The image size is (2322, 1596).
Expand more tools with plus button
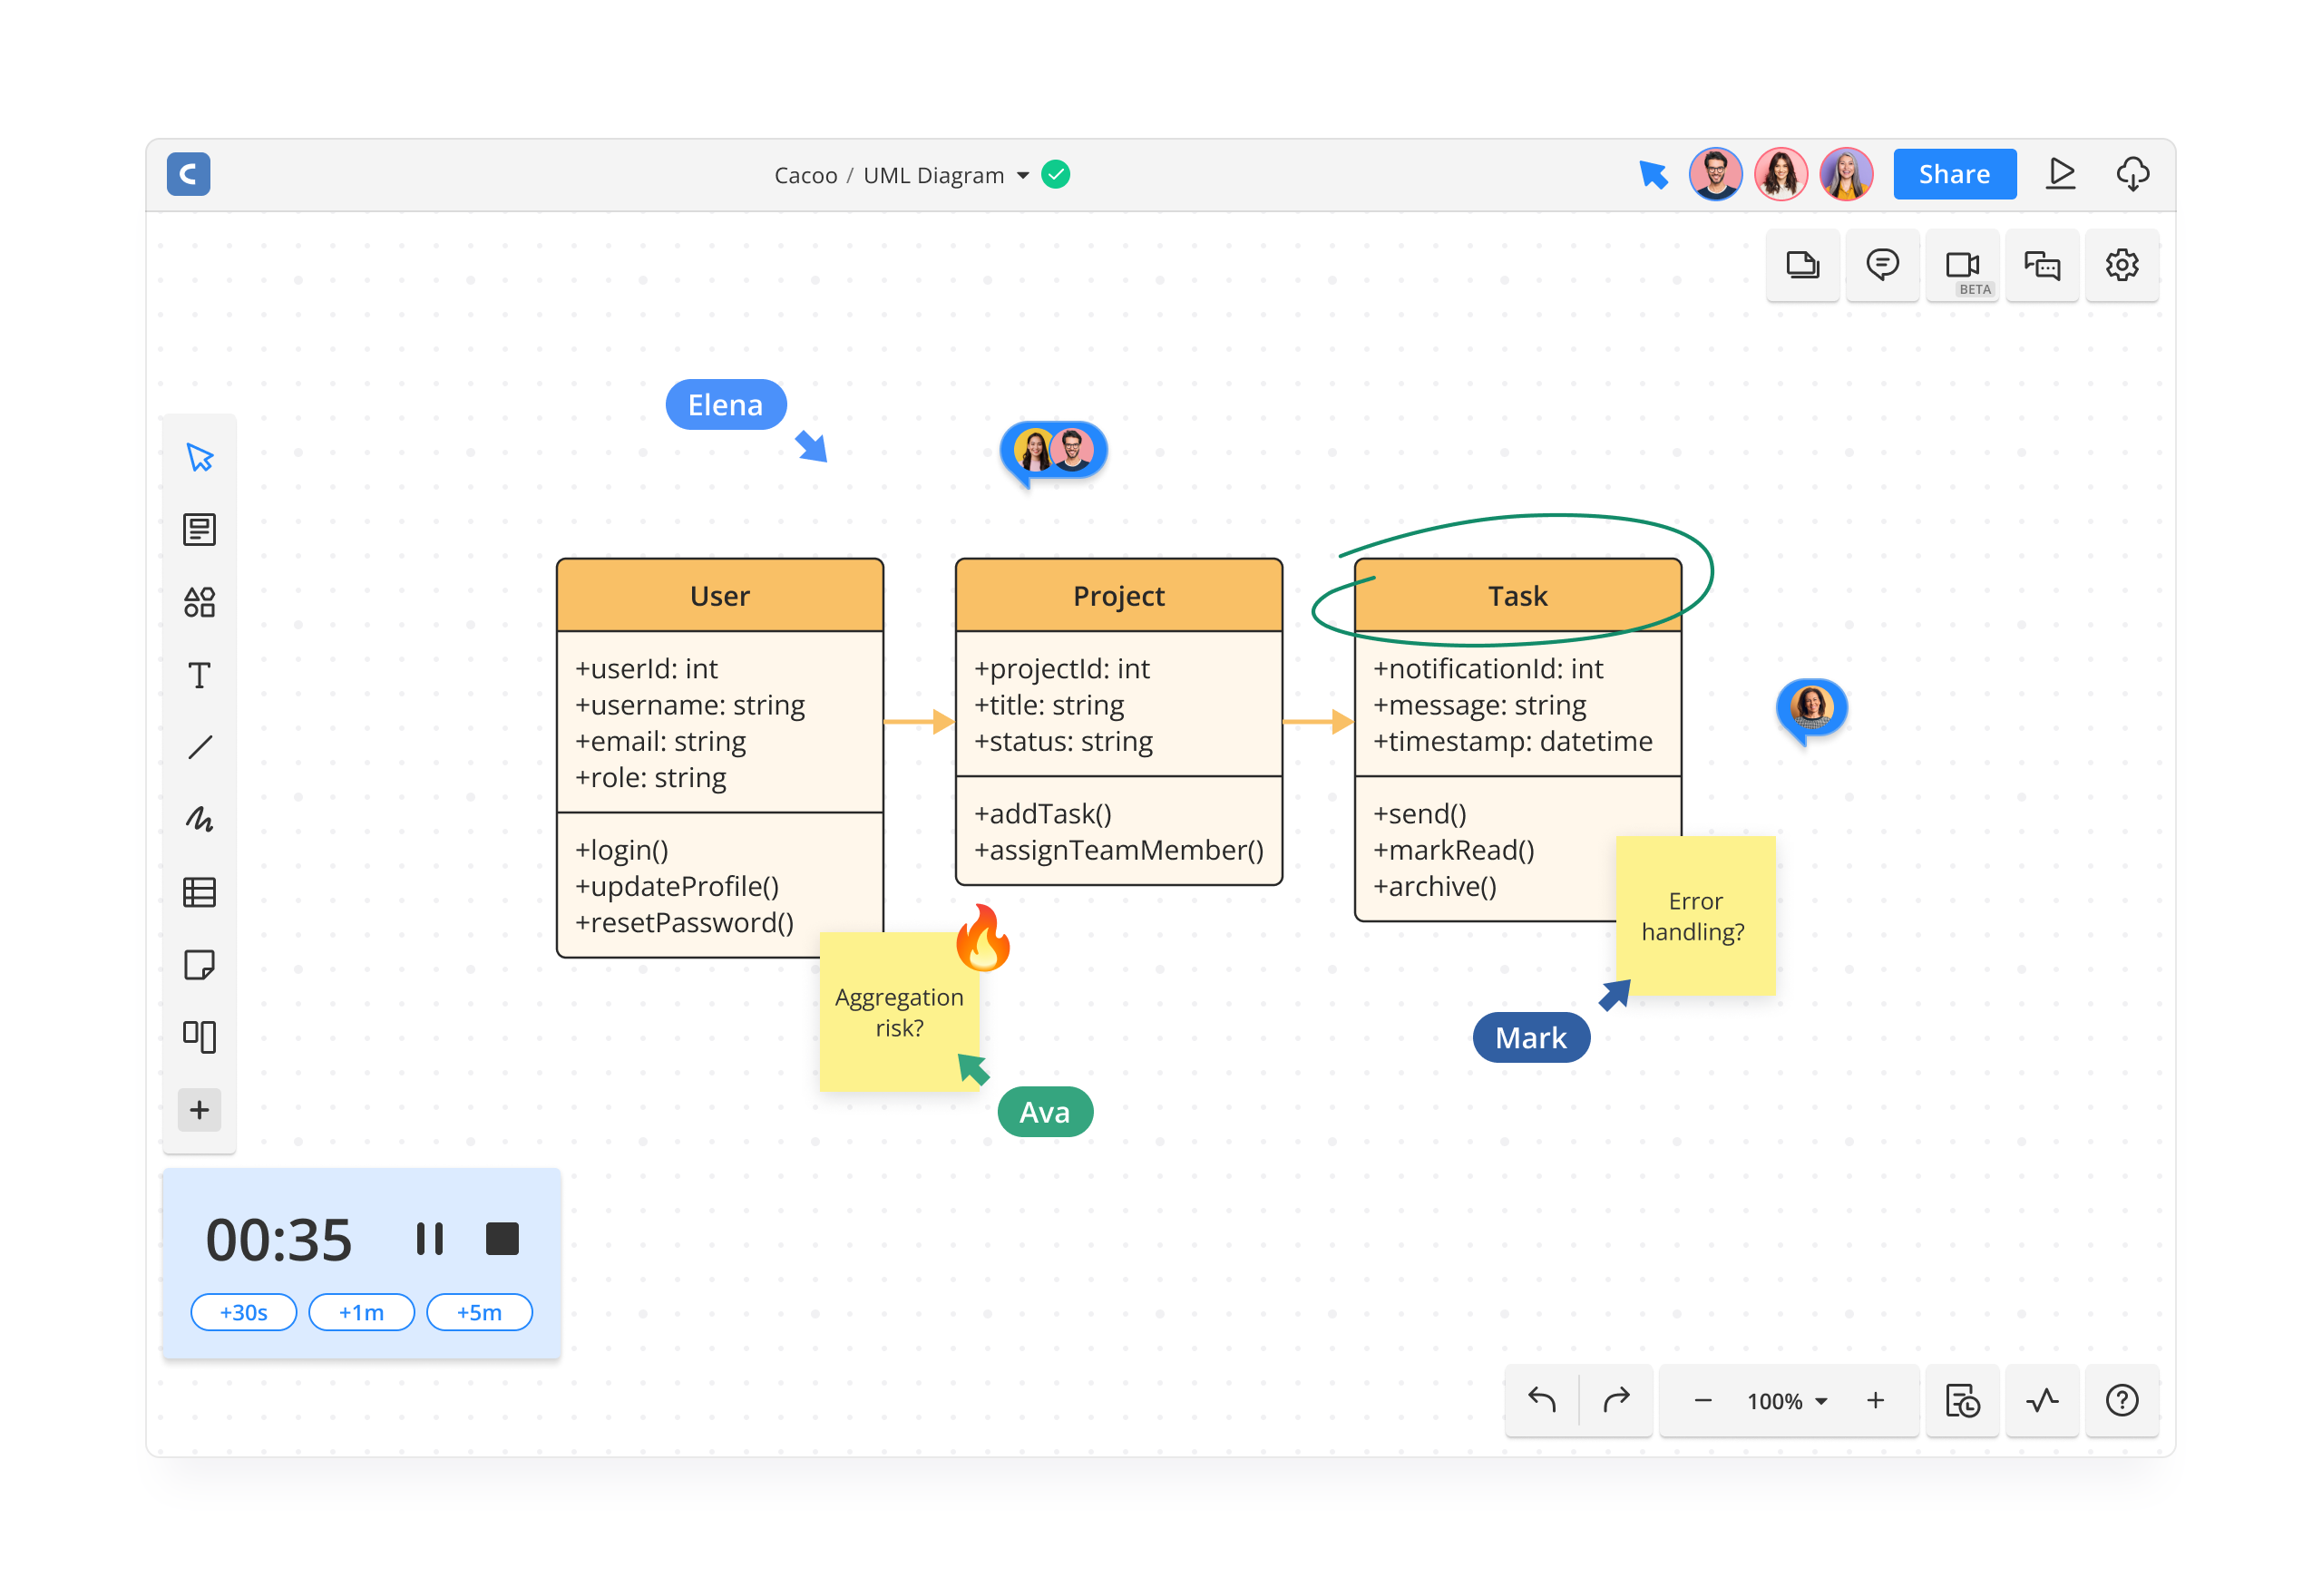click(199, 1109)
